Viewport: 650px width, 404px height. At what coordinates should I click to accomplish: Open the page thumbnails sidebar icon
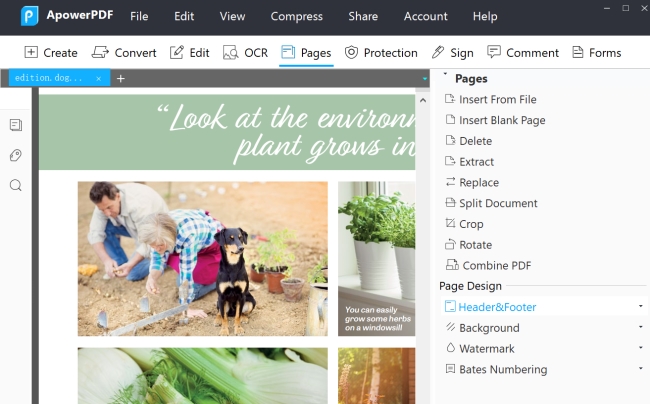click(x=16, y=125)
